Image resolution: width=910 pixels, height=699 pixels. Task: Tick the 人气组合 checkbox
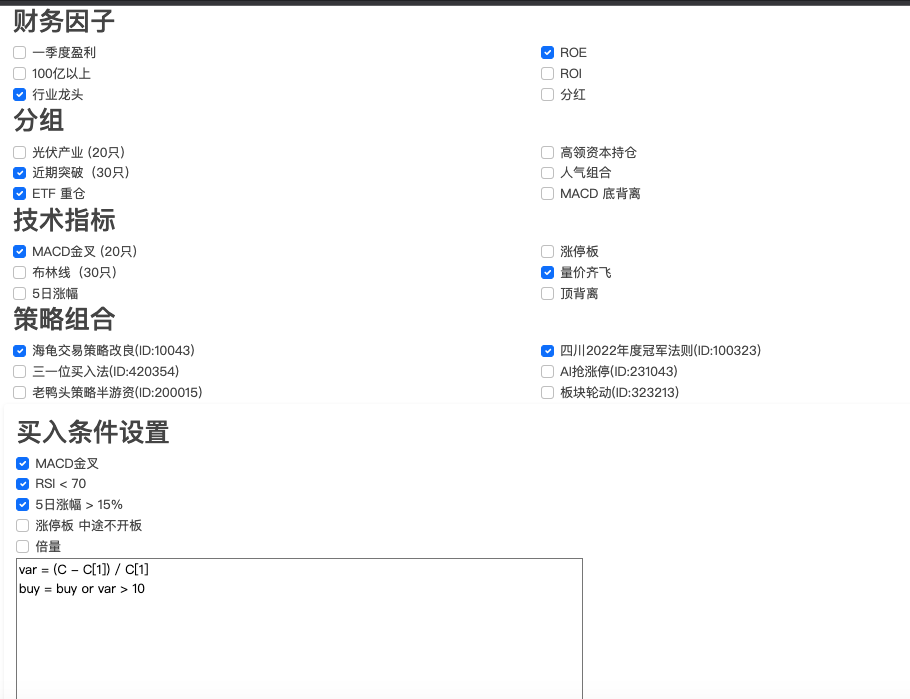(x=547, y=173)
